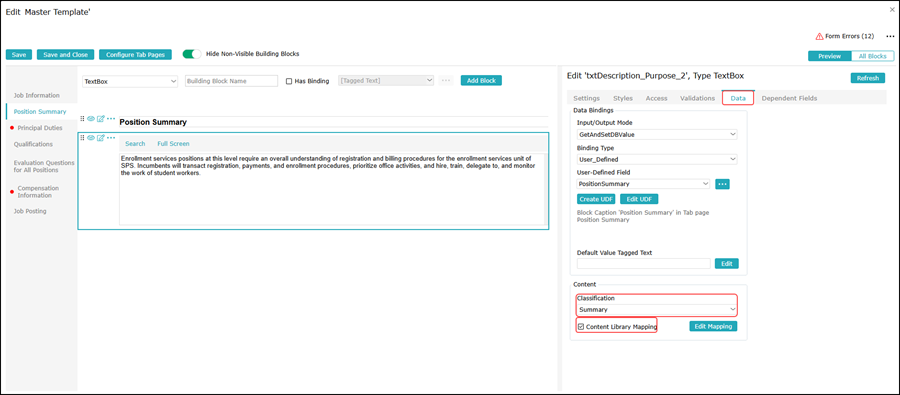Open the TextBox block type dropdown
This screenshot has height=395, width=900.
tap(130, 82)
